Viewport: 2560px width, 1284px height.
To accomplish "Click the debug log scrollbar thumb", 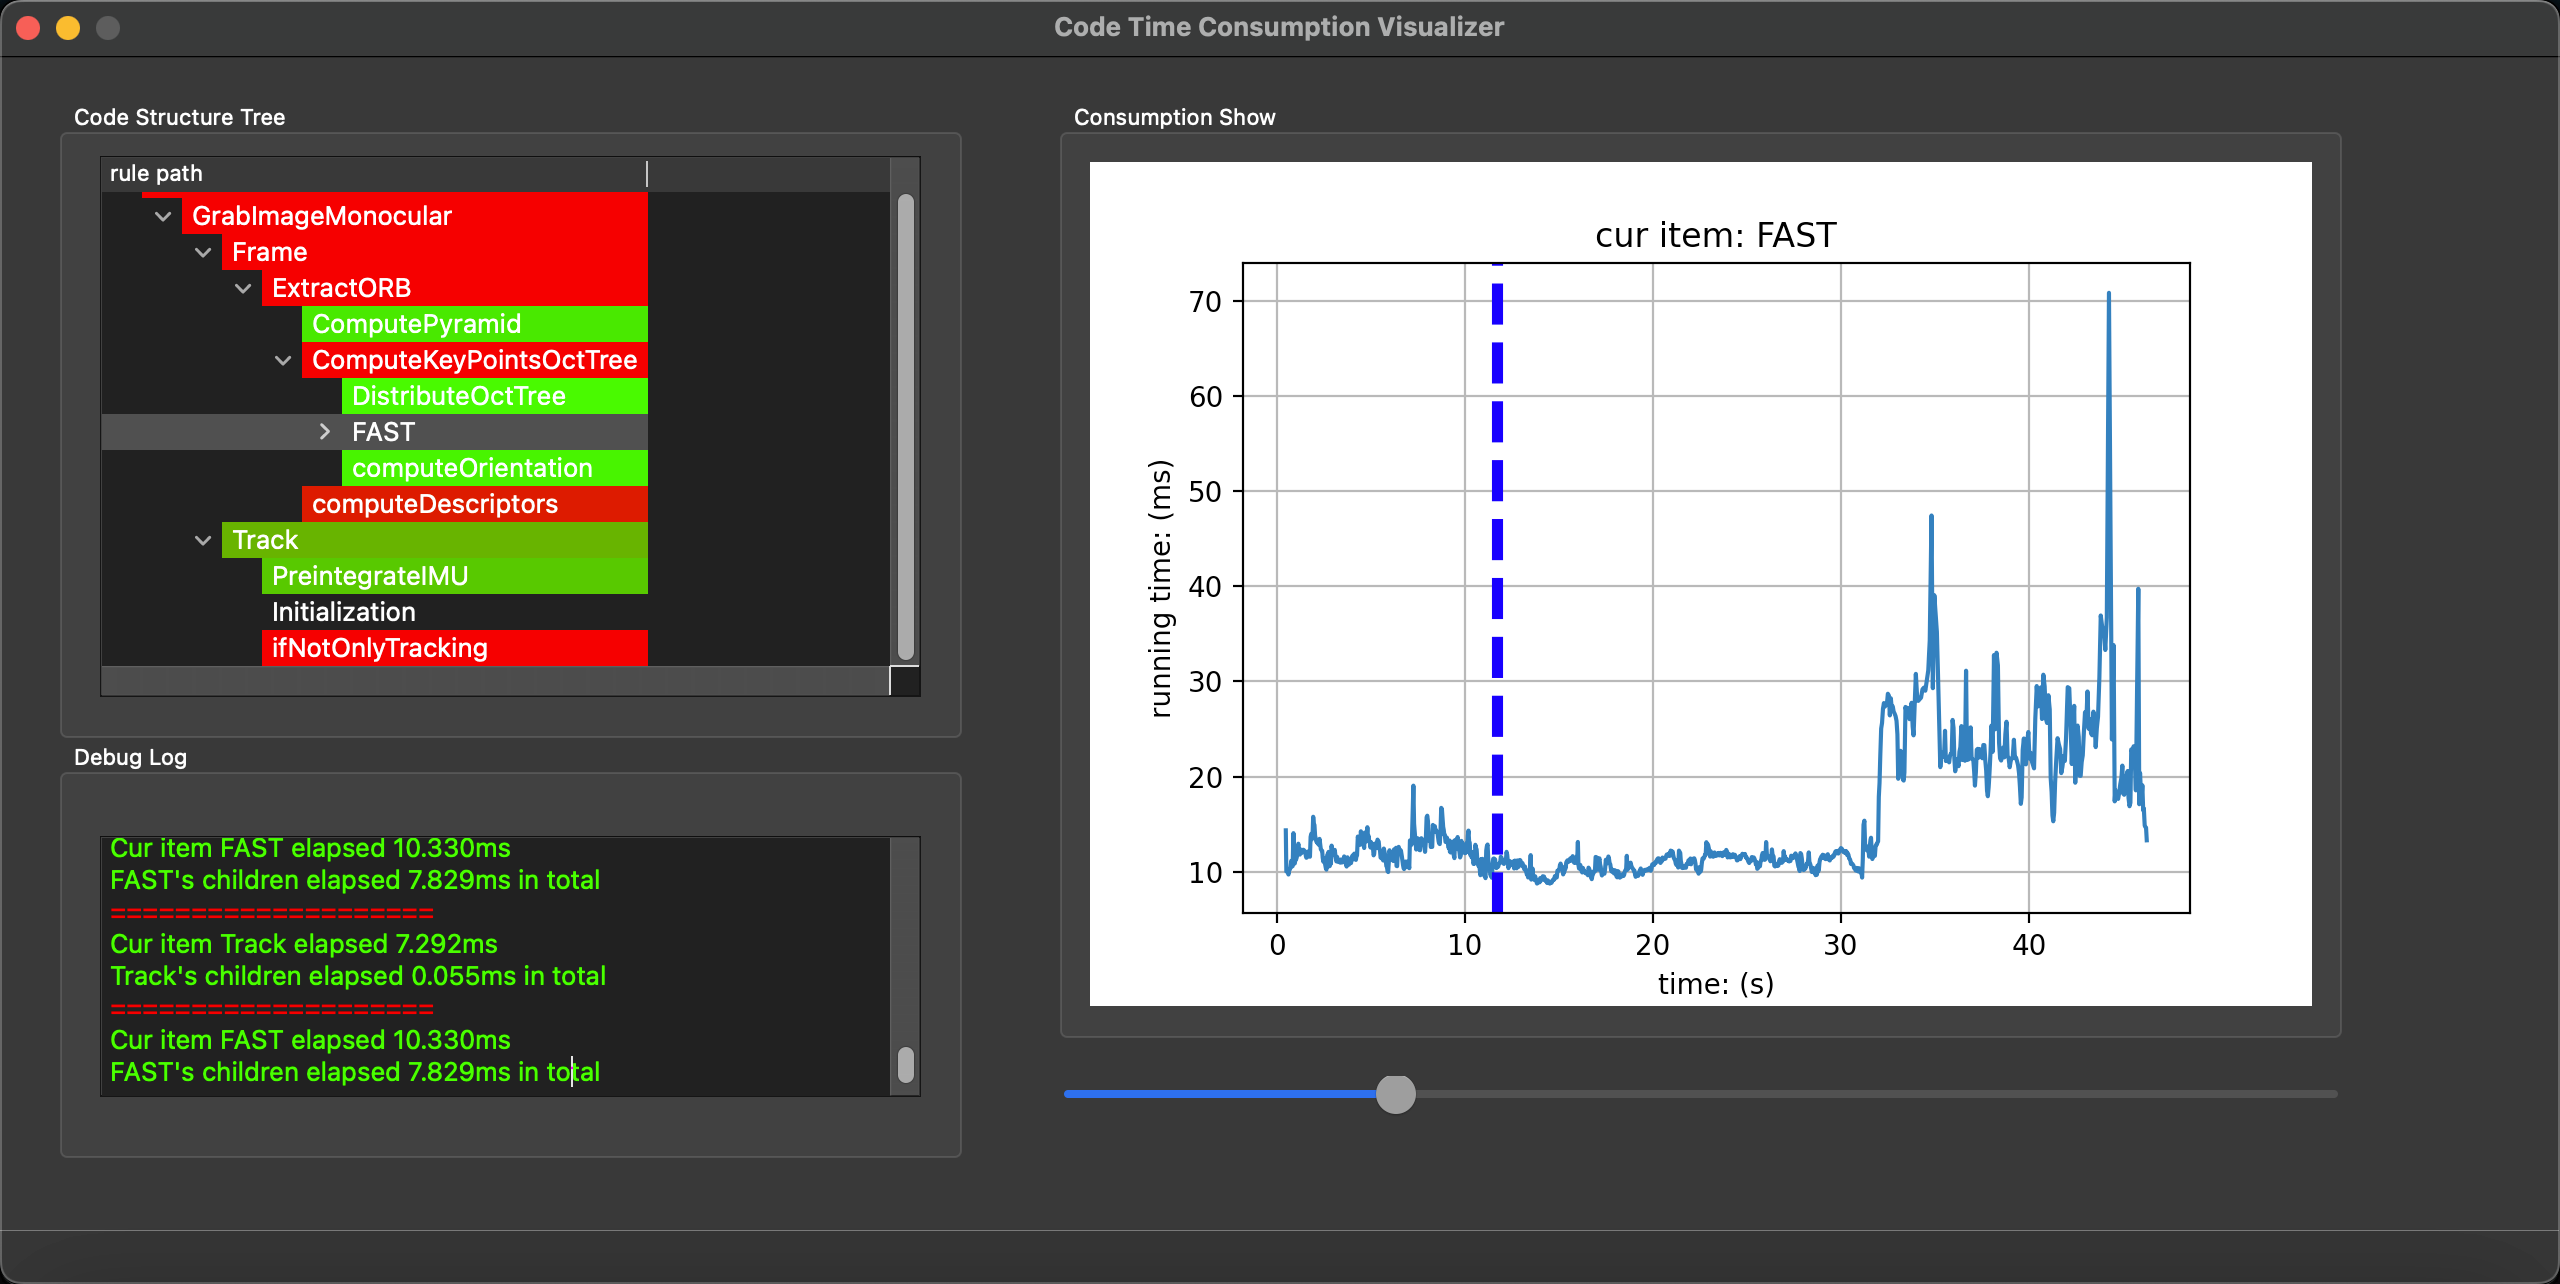I will point(906,1065).
